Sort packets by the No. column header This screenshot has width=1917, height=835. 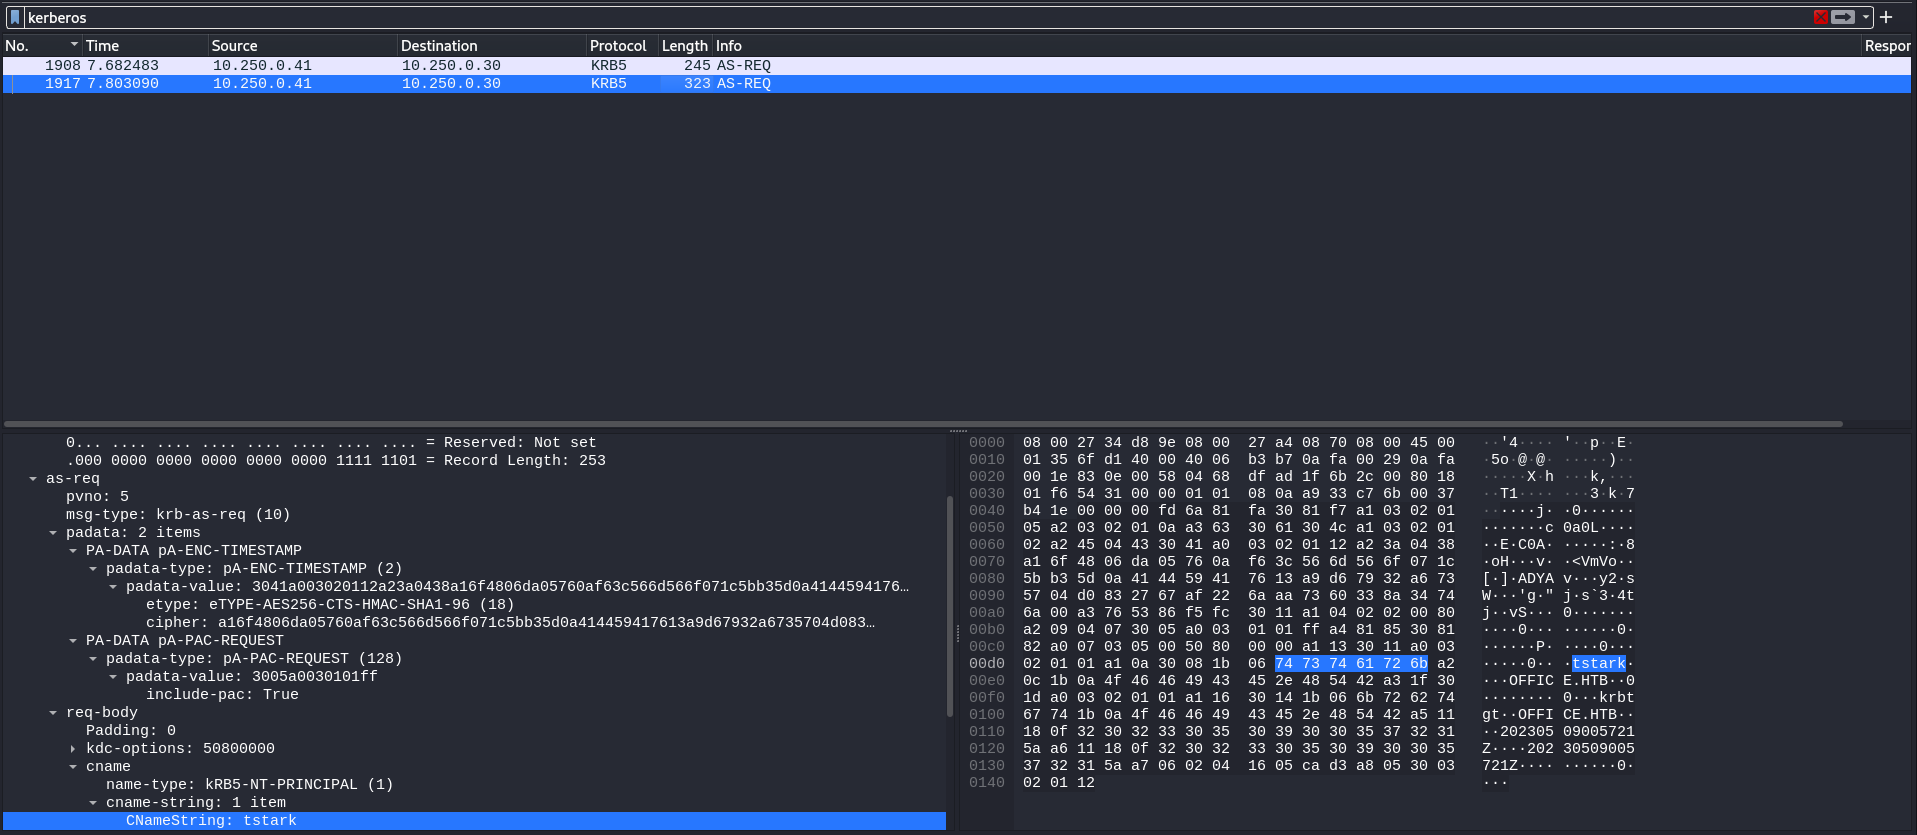pyautogui.click(x=41, y=45)
